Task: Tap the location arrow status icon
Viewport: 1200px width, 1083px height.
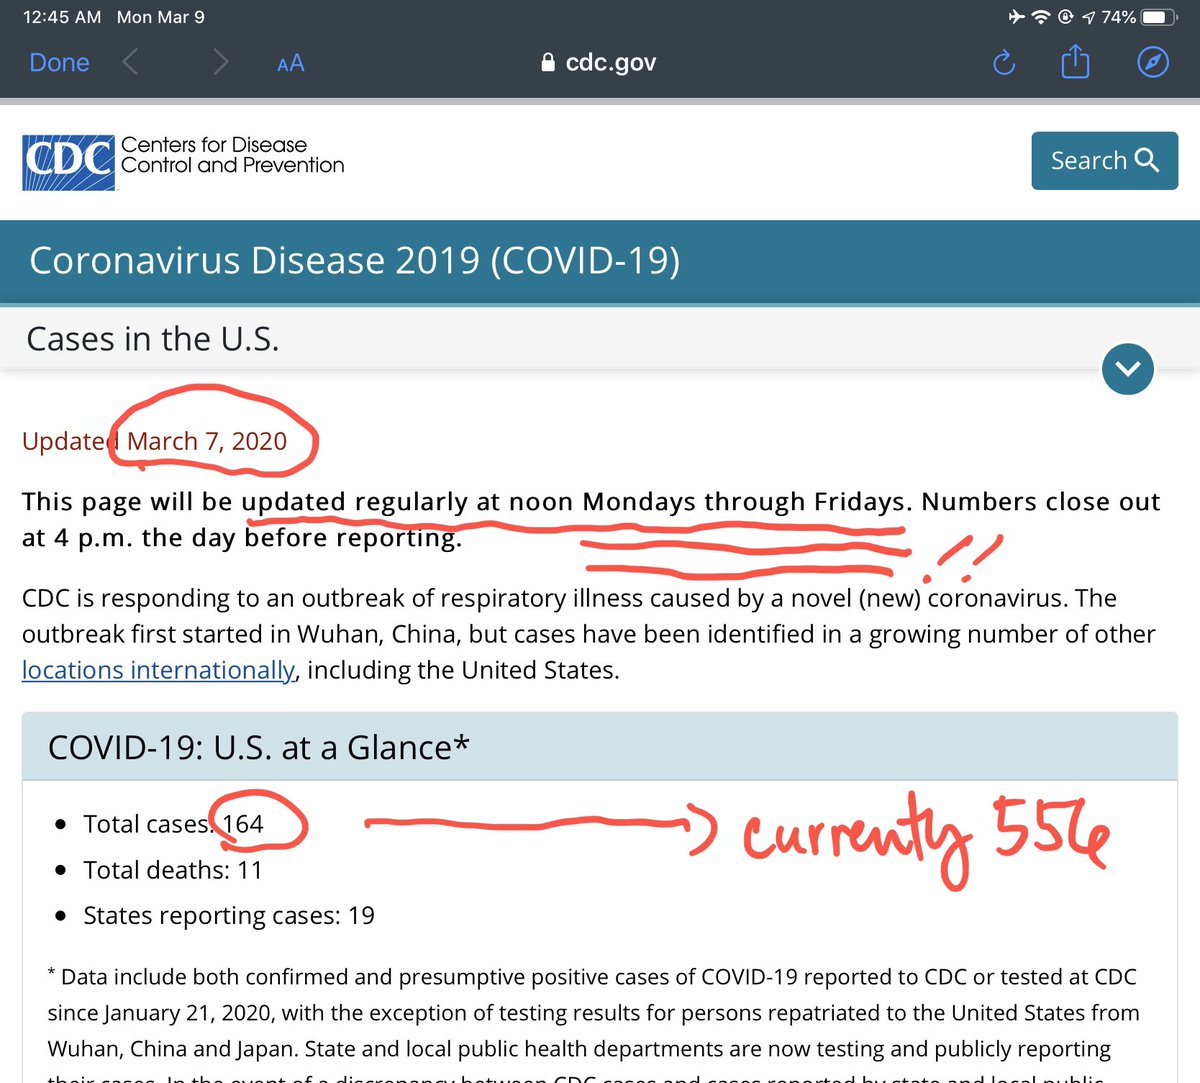Action: click(x=1088, y=17)
